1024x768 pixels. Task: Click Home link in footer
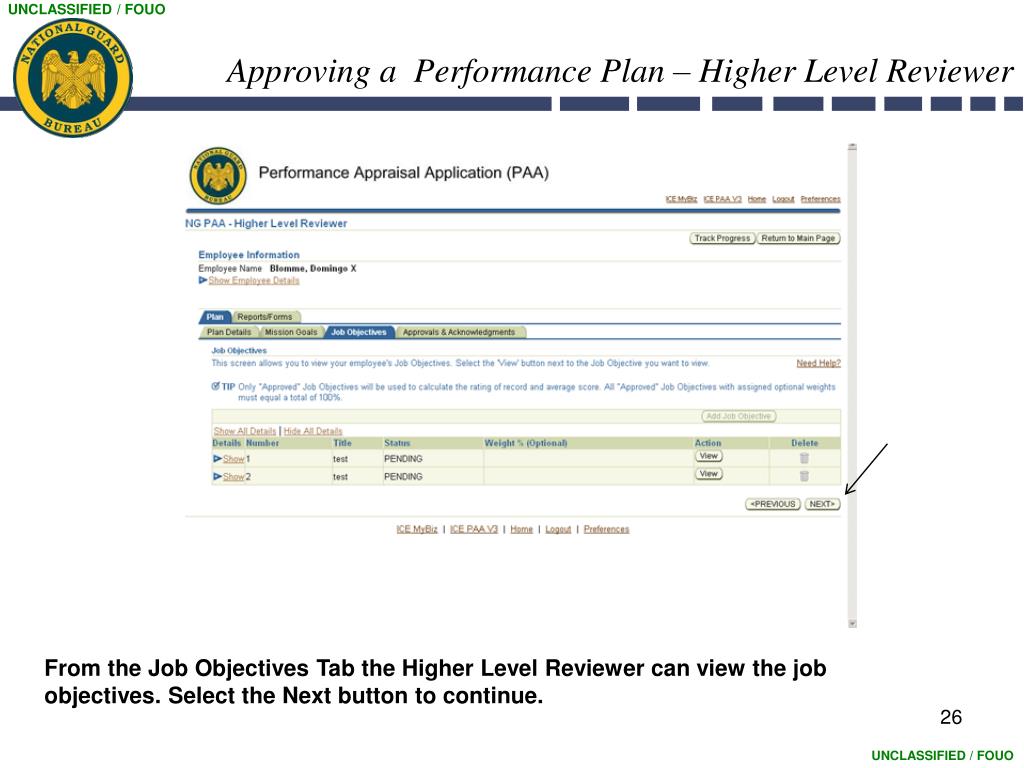521,529
